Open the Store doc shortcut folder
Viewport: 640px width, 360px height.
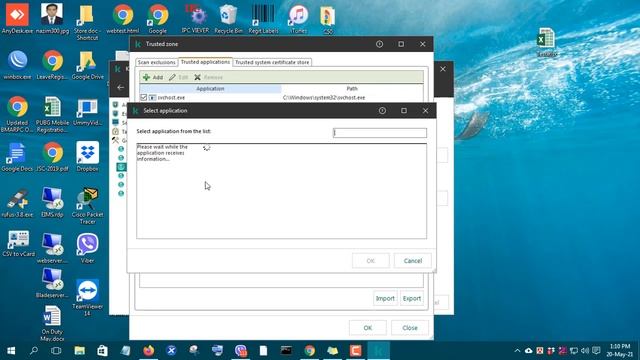(x=87, y=21)
